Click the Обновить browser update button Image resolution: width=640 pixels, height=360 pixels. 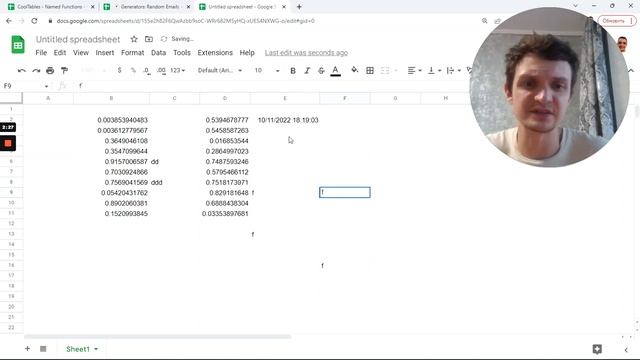click(x=617, y=20)
